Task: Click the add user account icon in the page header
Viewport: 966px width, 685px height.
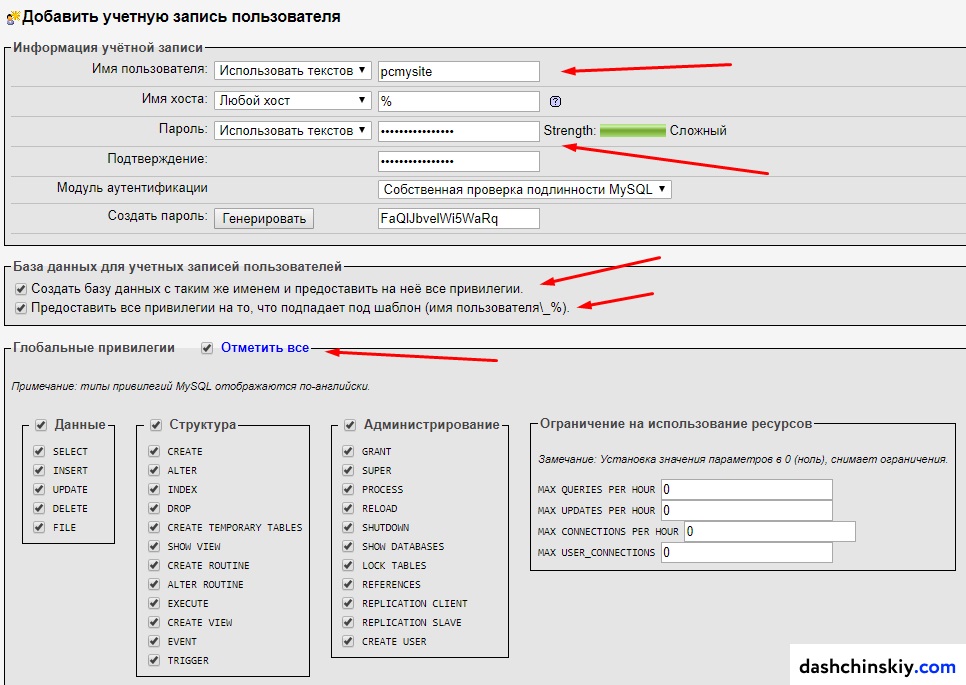Action: (x=14, y=16)
